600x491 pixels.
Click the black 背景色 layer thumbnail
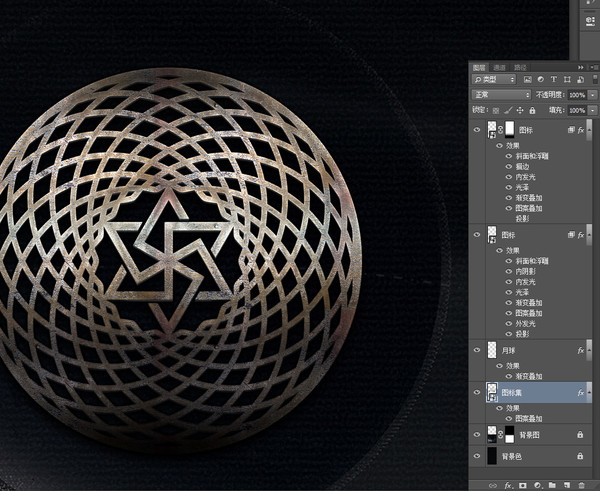click(492, 456)
